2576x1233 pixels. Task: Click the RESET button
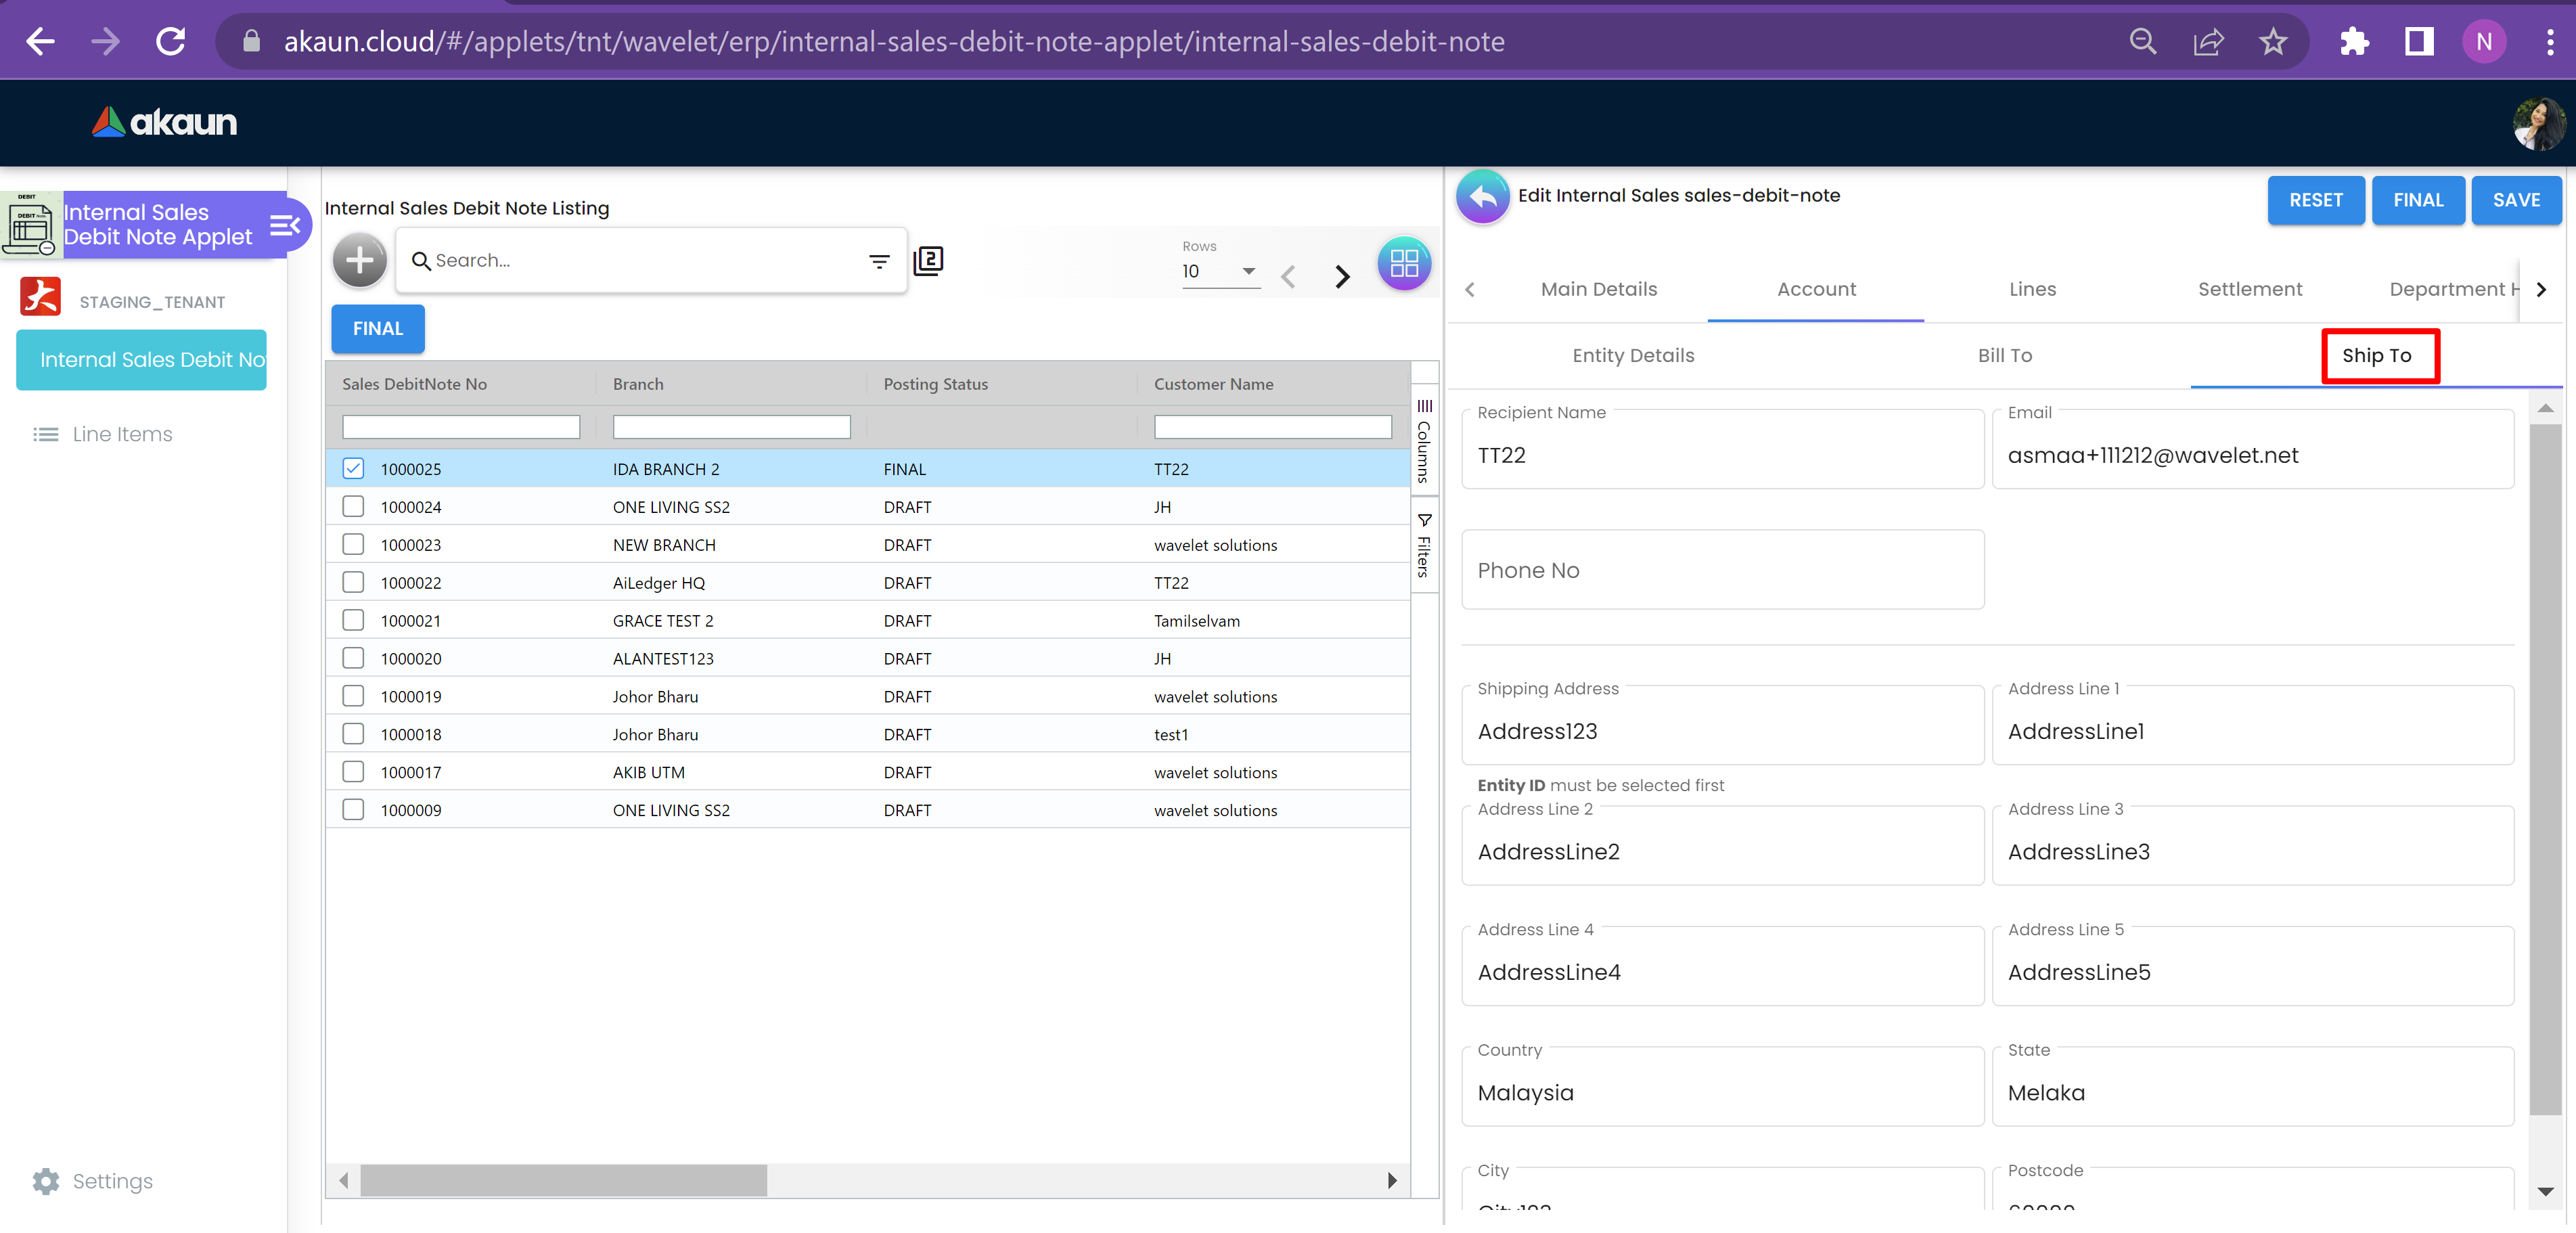click(x=2315, y=200)
